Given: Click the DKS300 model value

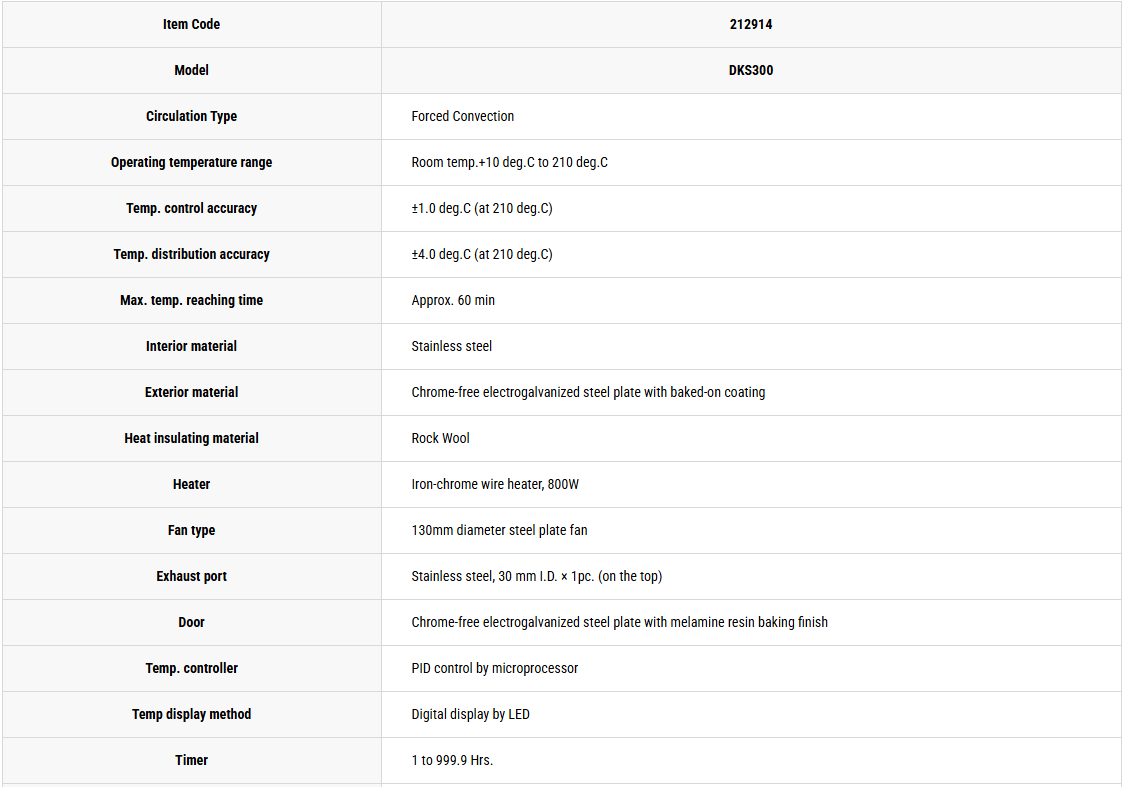Looking at the screenshot, I should click(750, 70).
